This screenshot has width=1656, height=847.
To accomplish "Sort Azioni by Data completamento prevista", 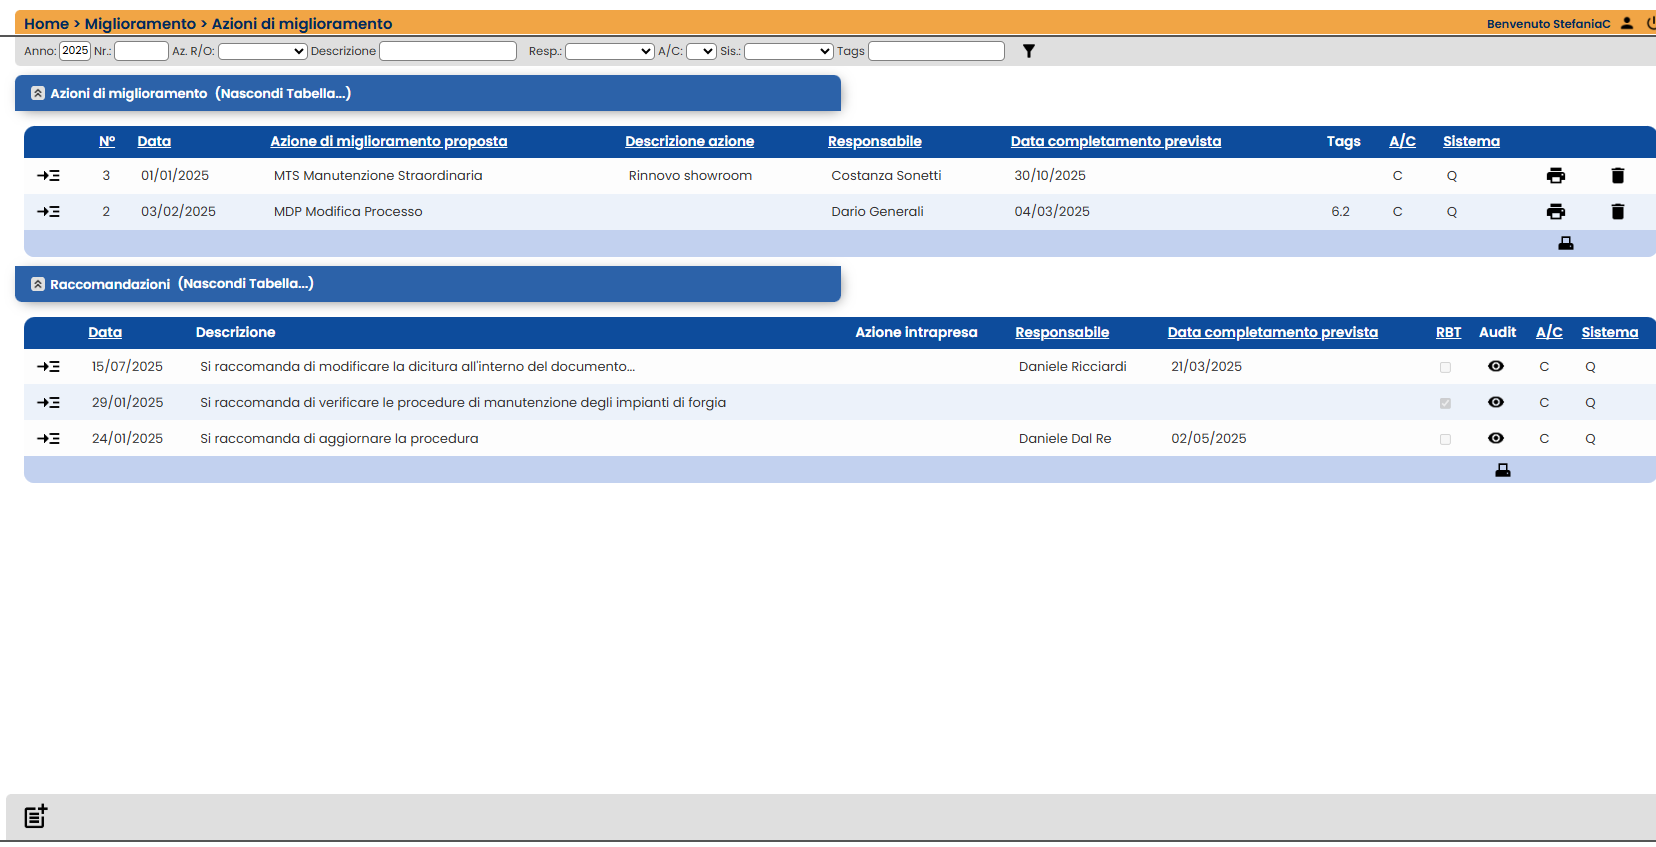I will [x=1116, y=141].
